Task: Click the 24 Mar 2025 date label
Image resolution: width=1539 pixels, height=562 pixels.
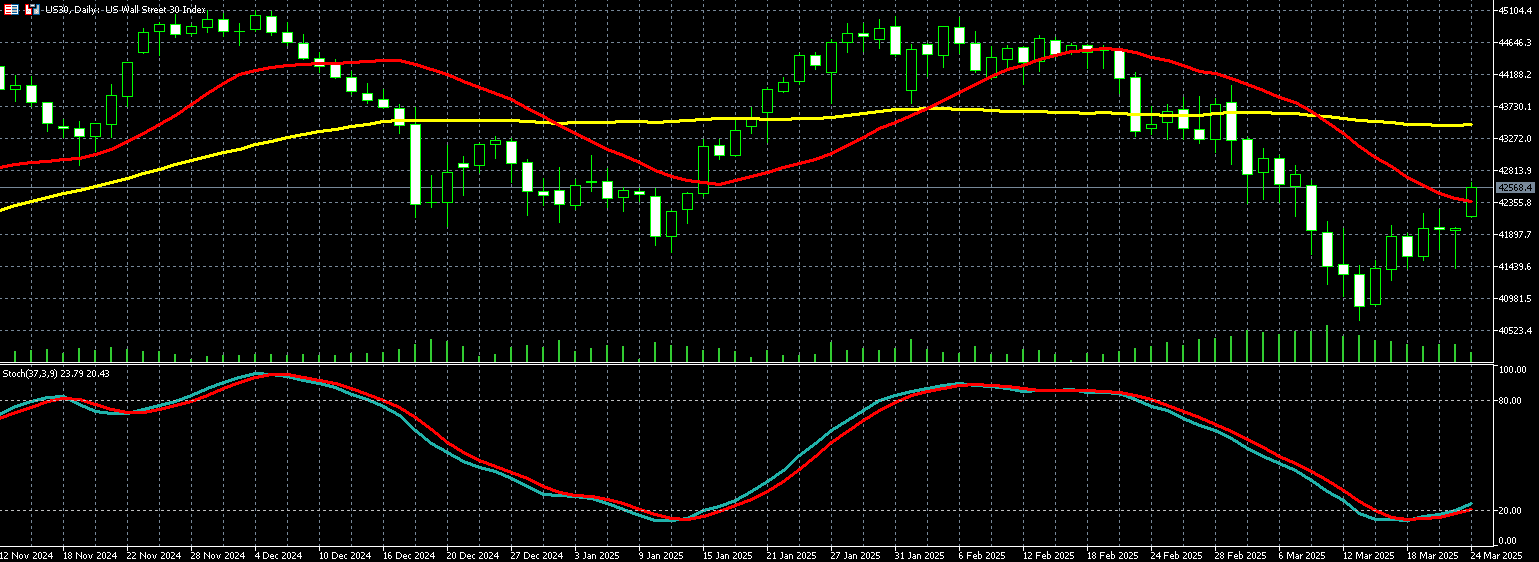Action: pyautogui.click(x=1496, y=554)
